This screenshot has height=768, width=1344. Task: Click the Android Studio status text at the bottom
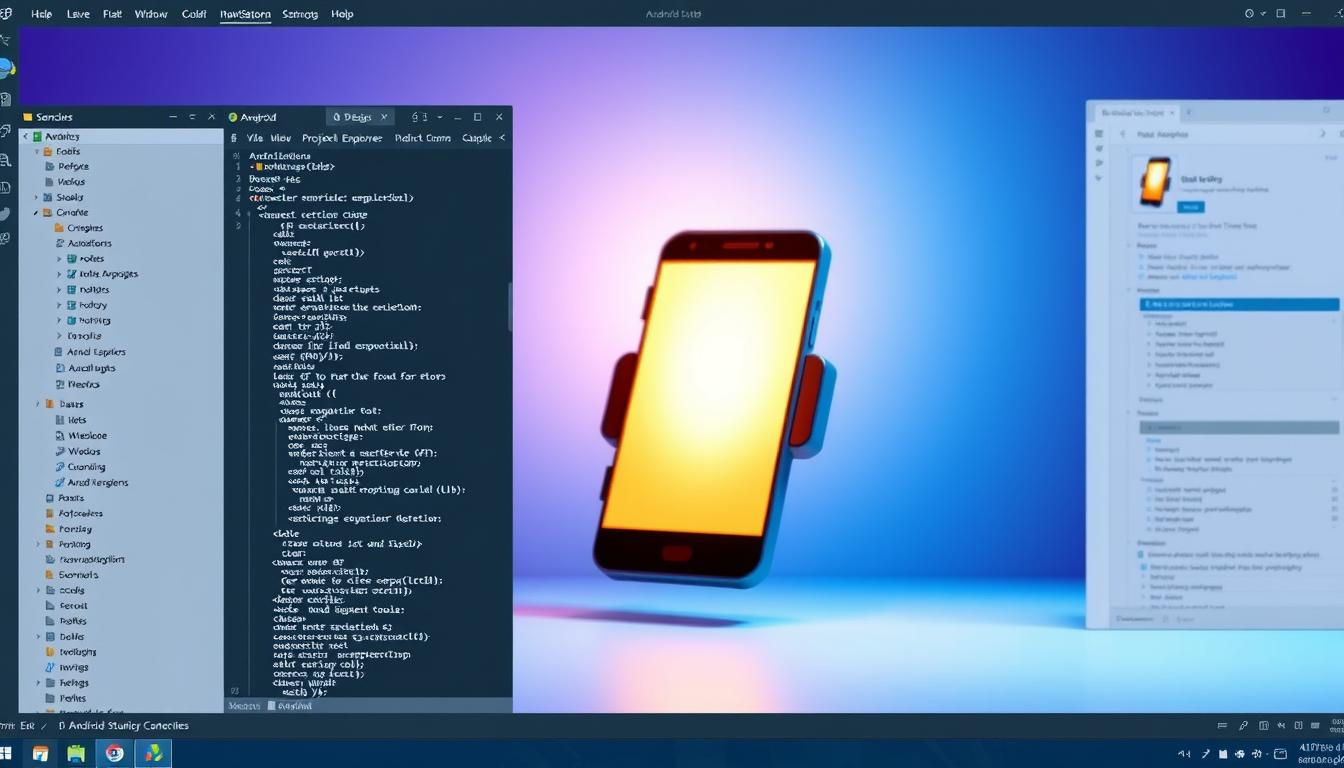pos(123,725)
